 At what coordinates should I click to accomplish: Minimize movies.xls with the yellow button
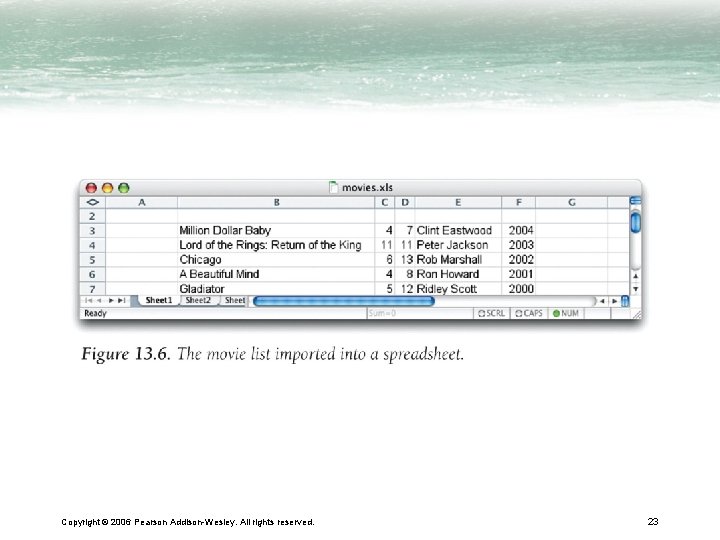coord(107,188)
